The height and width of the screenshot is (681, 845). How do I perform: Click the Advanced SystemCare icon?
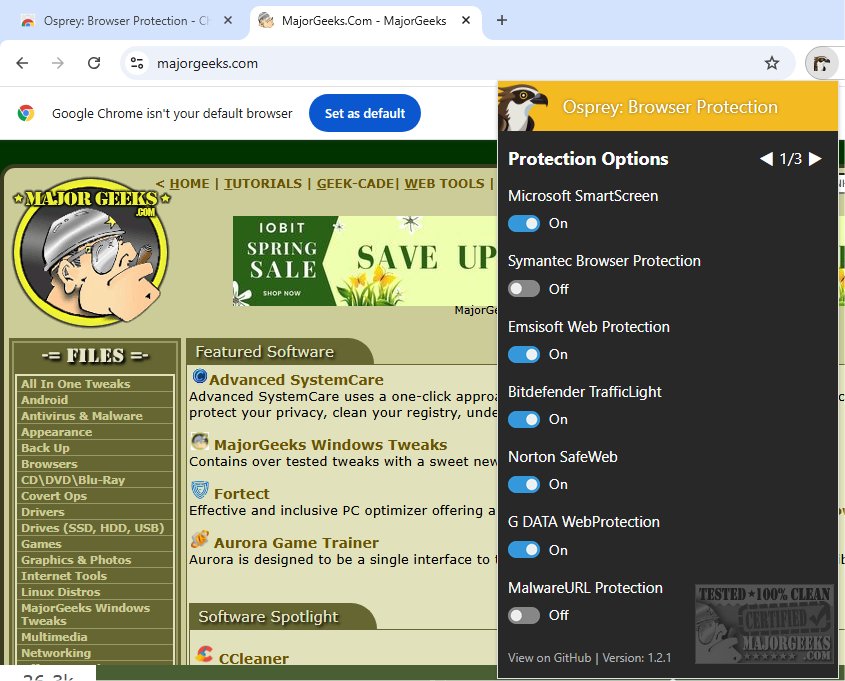199,376
